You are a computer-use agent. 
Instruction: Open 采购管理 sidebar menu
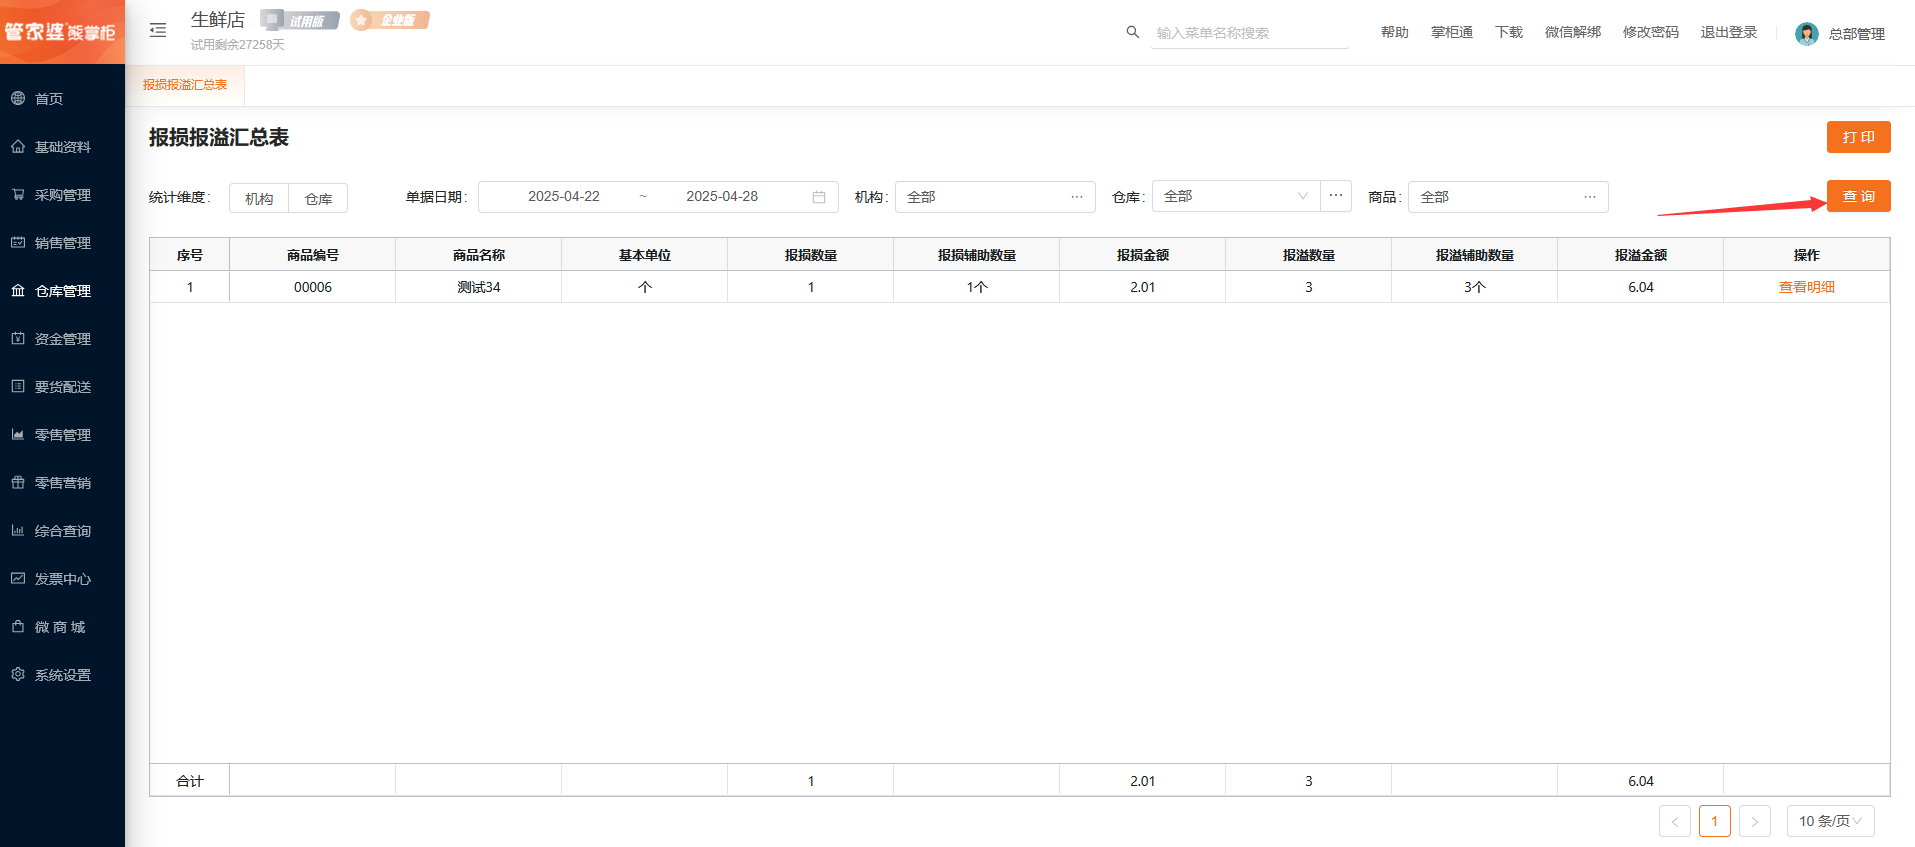[62, 195]
